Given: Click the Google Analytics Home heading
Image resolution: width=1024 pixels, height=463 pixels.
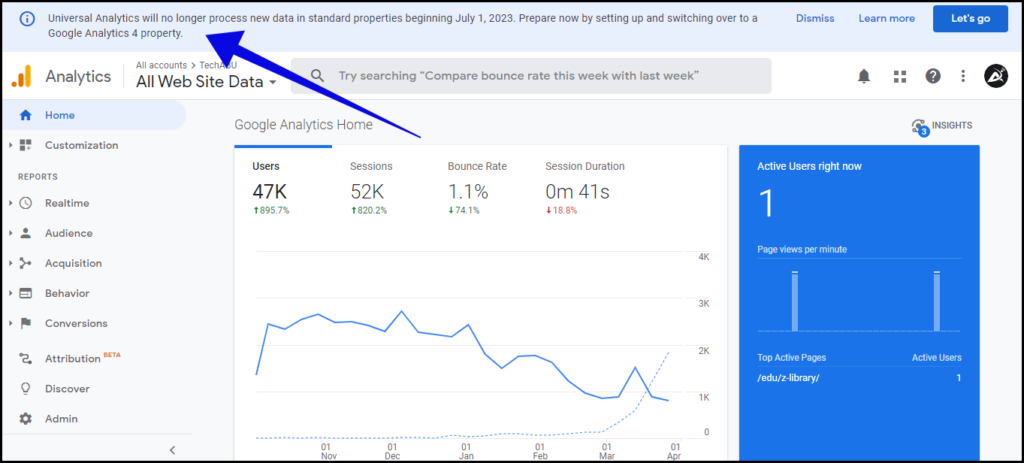Looking at the screenshot, I should click(x=304, y=124).
